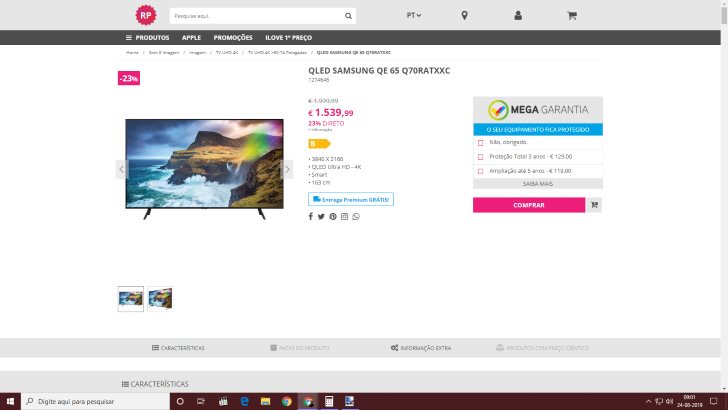This screenshot has width=728, height=410.
Task: Open the user account icon
Action: (518, 16)
